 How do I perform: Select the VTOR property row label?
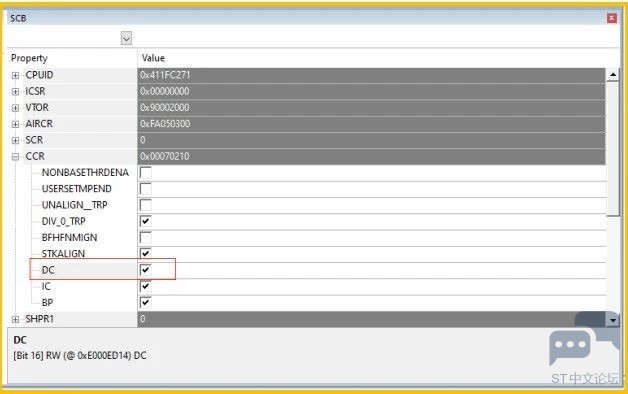37,108
